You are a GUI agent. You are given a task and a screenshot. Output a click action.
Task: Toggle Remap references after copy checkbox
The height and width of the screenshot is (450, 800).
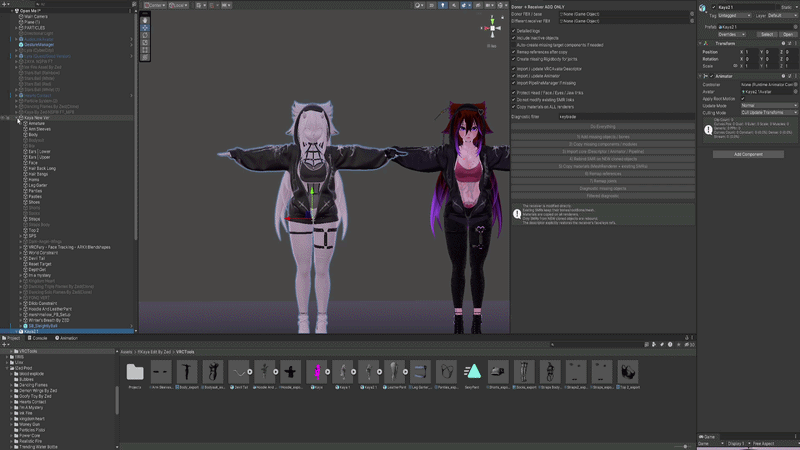(x=514, y=52)
